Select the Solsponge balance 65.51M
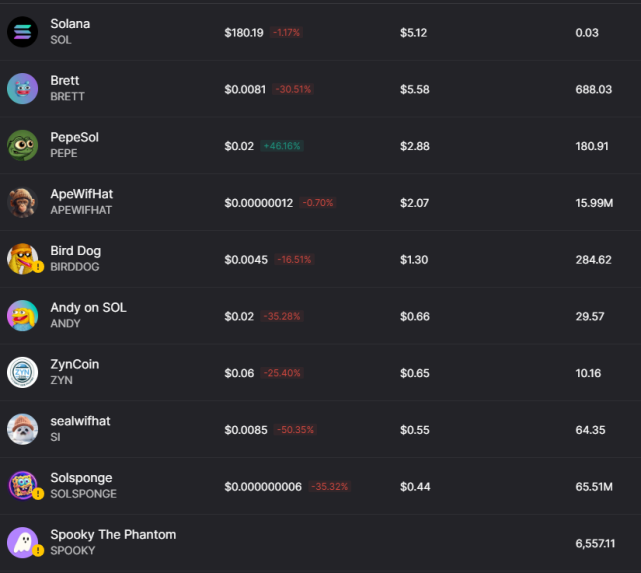The height and width of the screenshot is (573, 641). coord(594,487)
